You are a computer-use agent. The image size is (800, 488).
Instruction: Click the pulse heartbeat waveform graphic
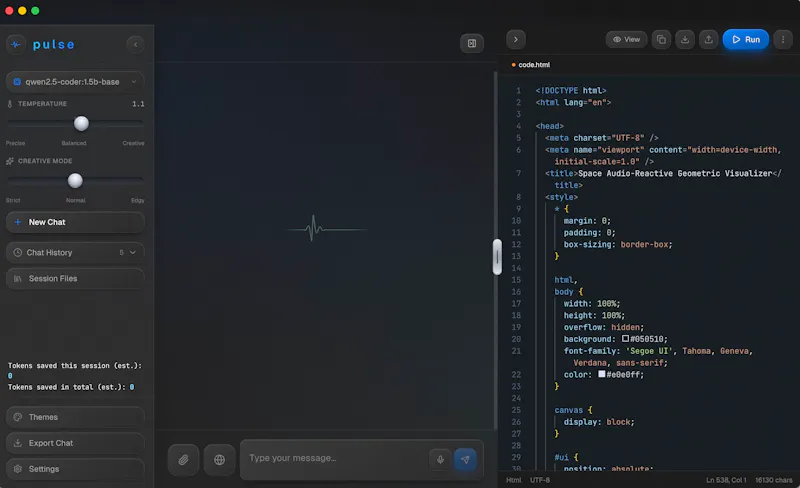327,228
